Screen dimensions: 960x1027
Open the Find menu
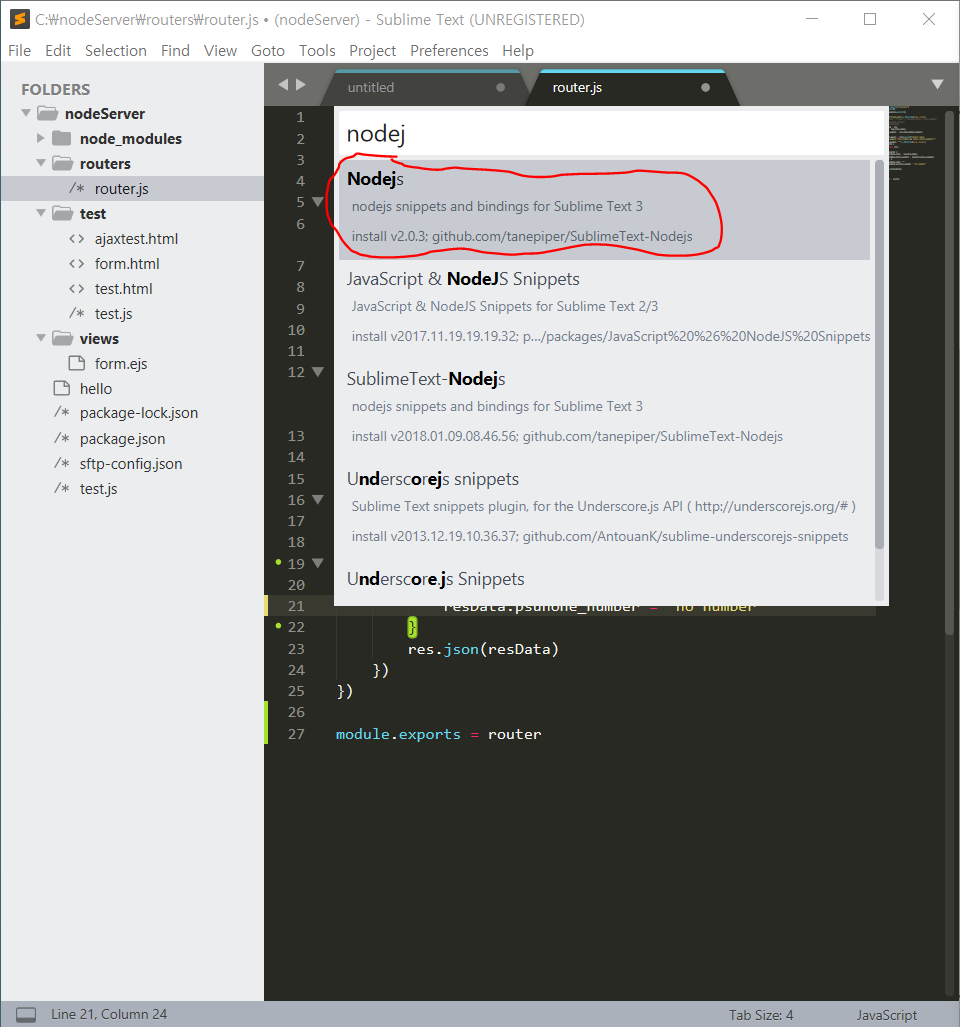(175, 50)
